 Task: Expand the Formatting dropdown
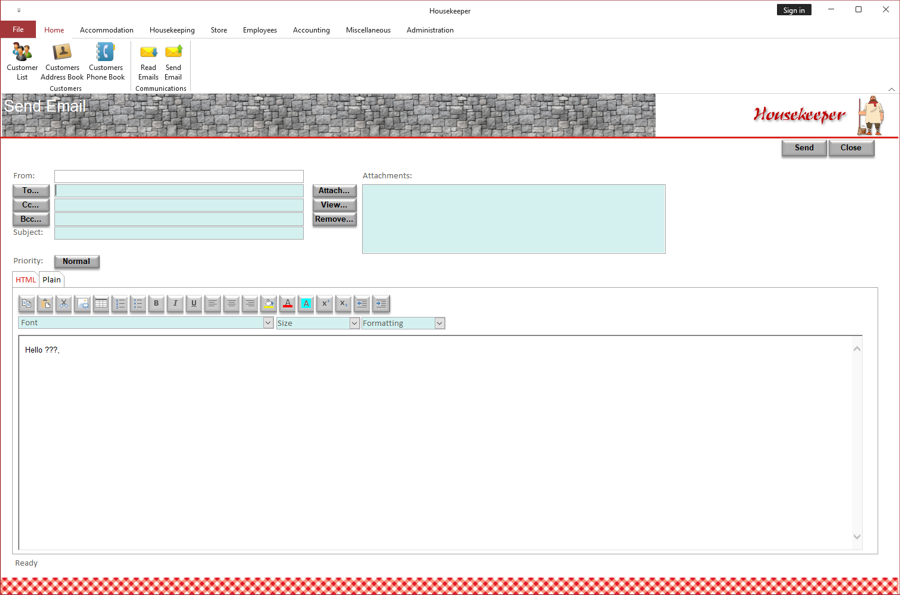[x=439, y=323]
